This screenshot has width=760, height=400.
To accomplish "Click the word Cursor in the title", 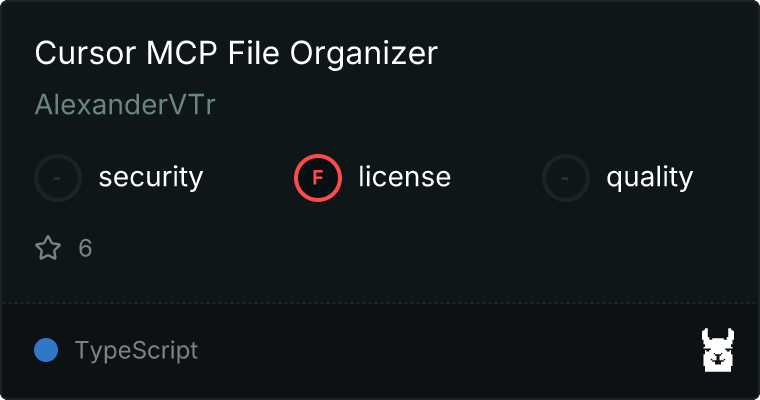I will (x=85, y=53).
